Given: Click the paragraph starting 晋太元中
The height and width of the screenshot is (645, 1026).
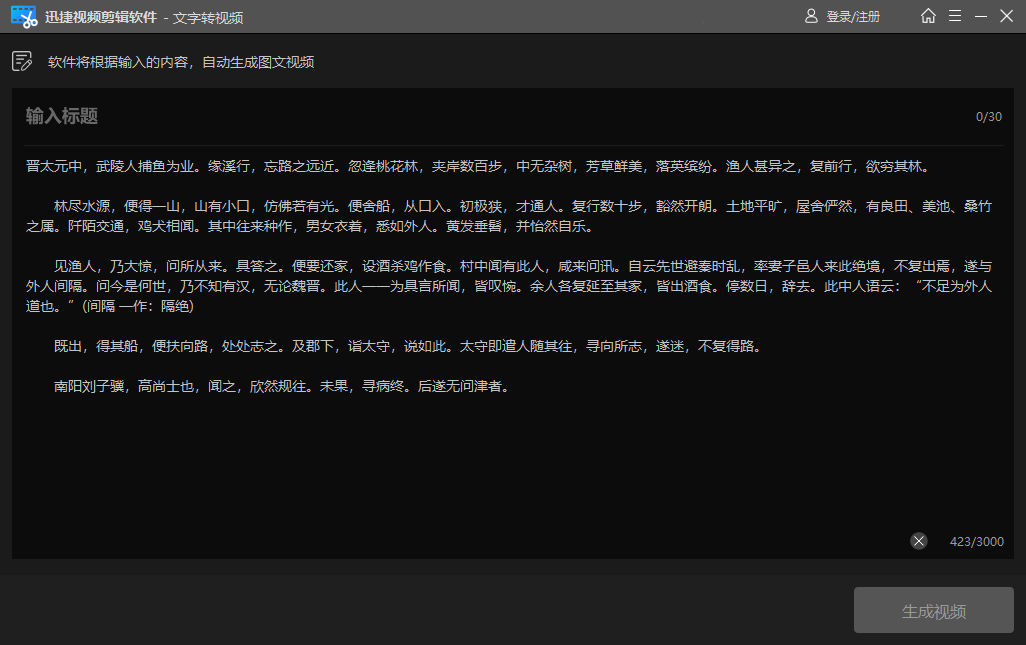Looking at the screenshot, I should point(478,167).
